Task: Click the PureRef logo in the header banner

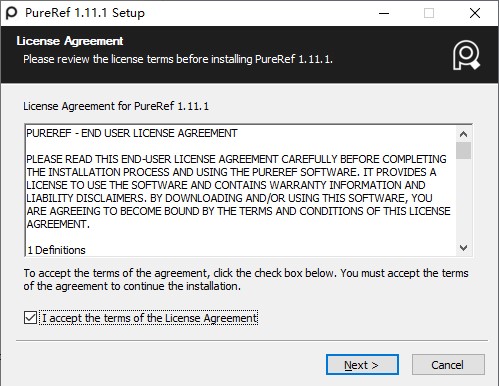Action: pyautogui.click(x=466, y=55)
